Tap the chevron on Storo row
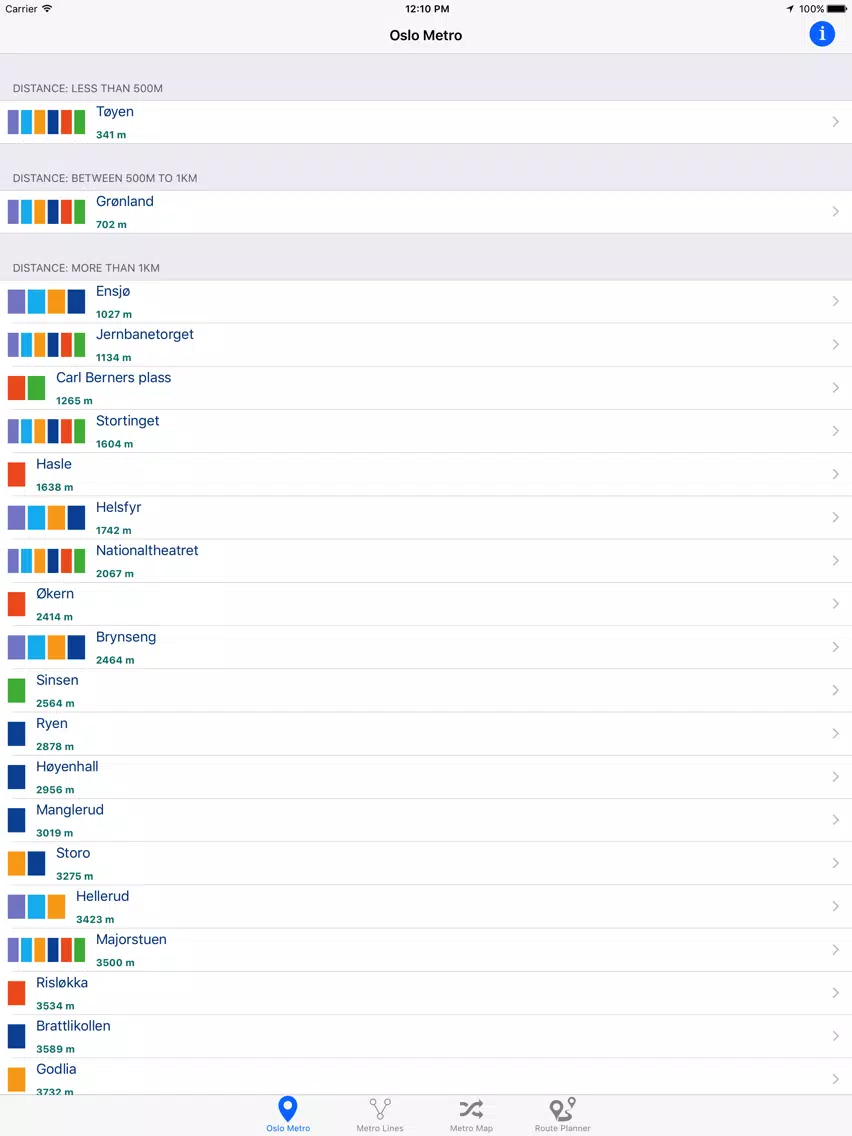The image size is (852, 1136). (x=835, y=863)
